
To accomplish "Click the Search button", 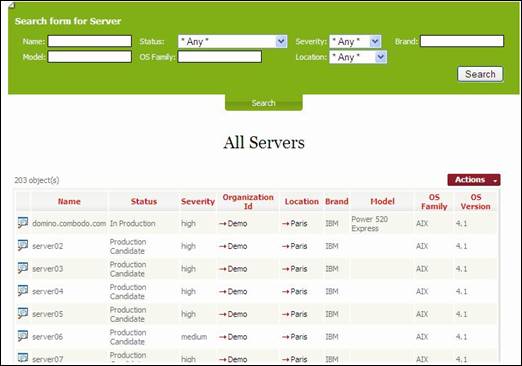I will coord(480,74).
